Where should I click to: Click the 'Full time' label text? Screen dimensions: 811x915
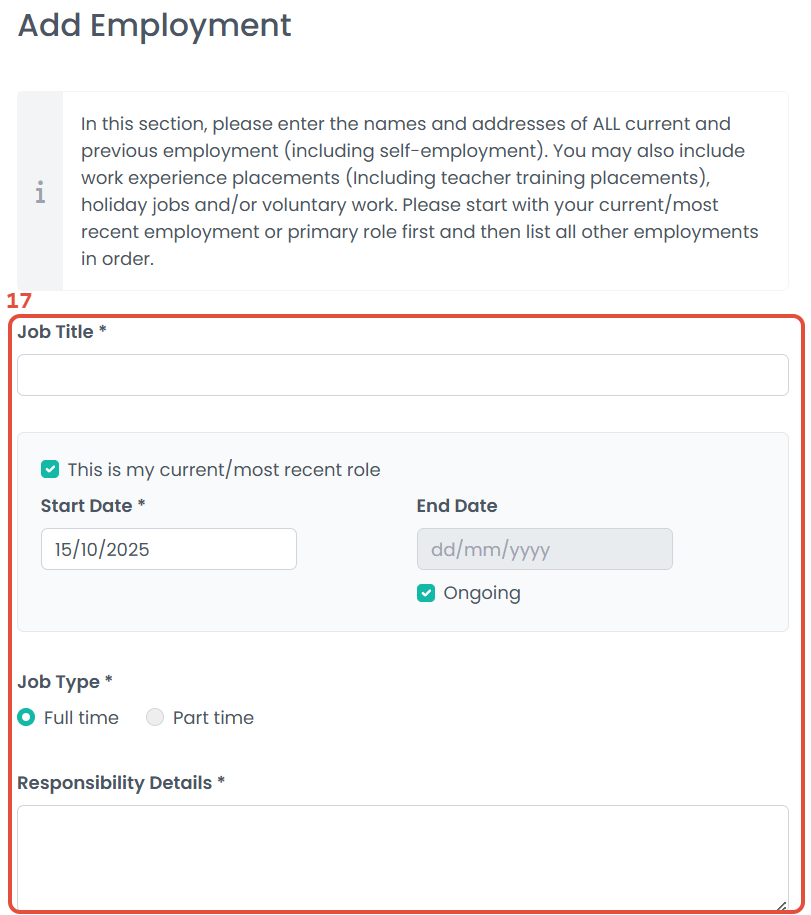click(81, 718)
